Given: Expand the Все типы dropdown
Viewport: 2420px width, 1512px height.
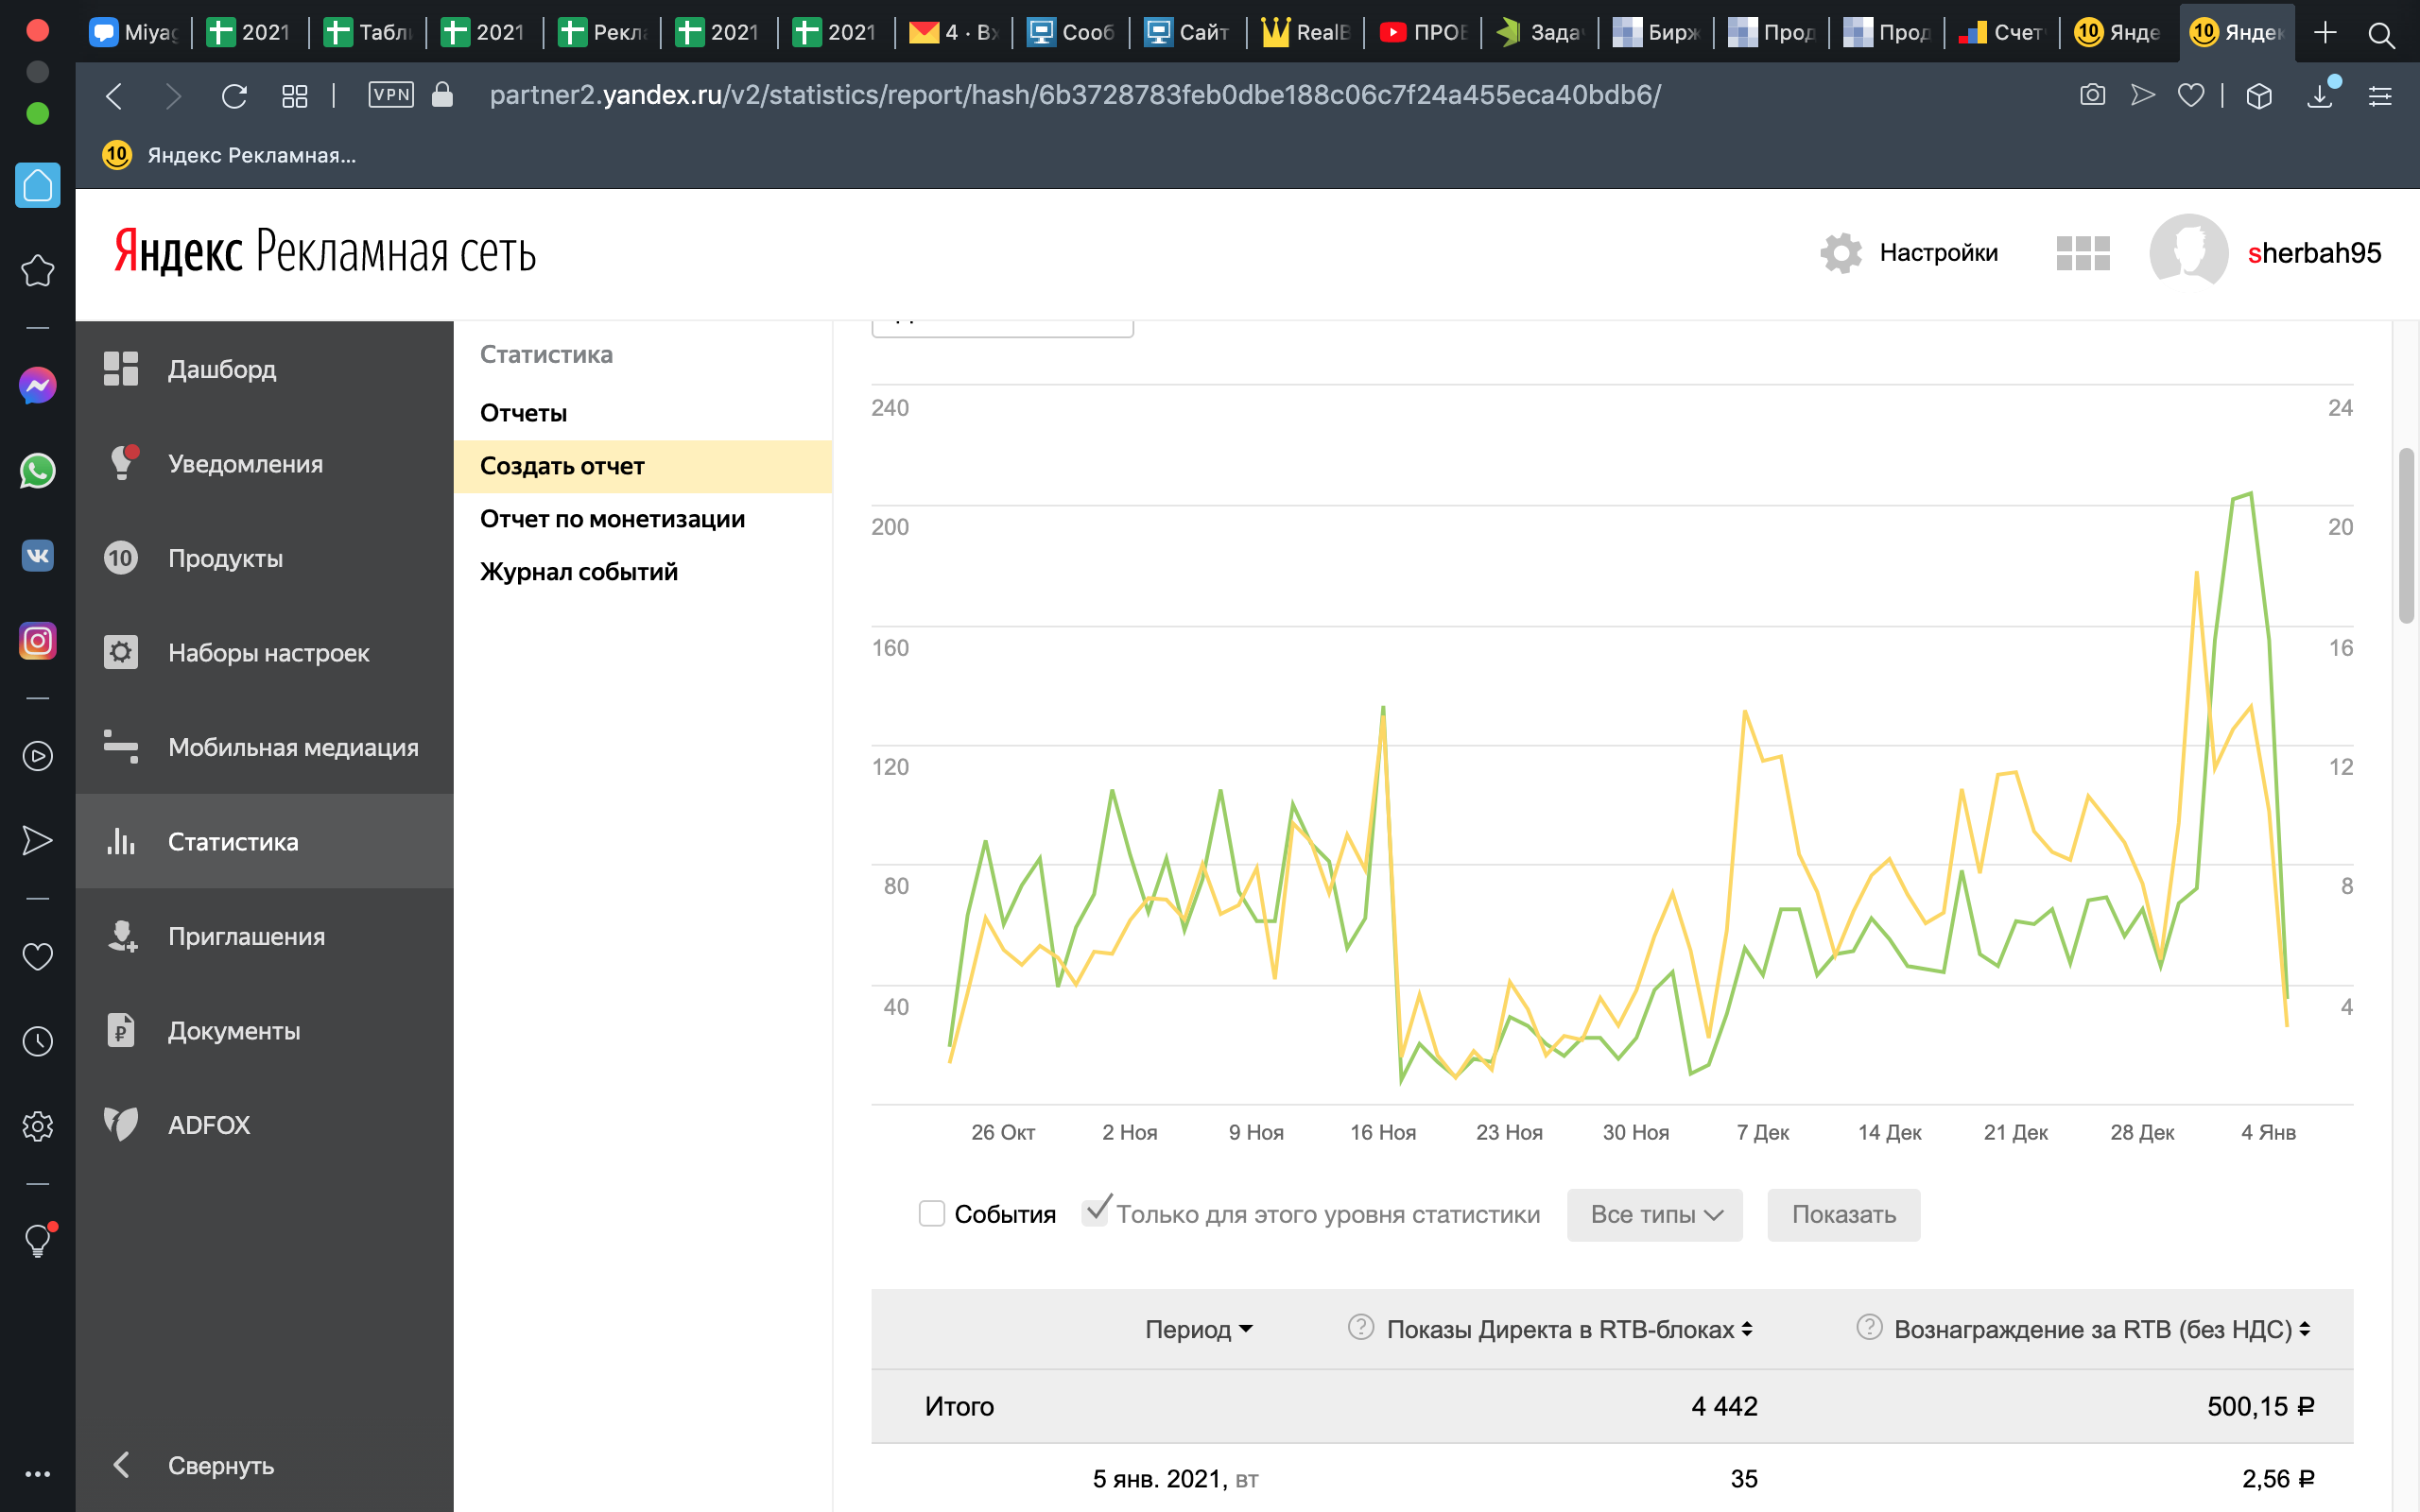Looking at the screenshot, I should (1654, 1214).
